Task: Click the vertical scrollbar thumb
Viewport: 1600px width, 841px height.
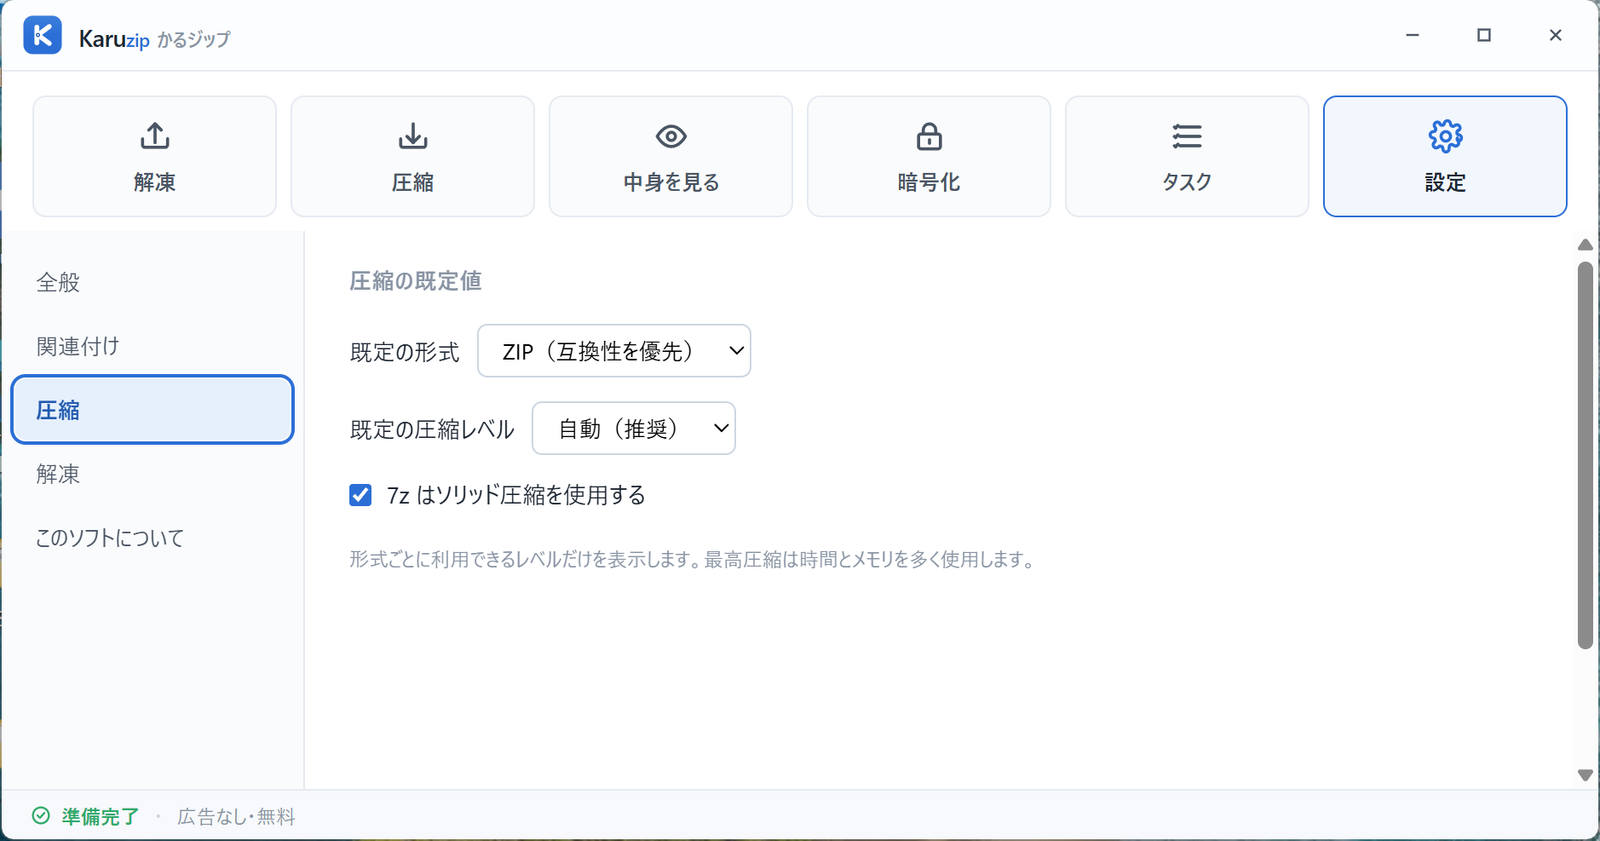Action: pyautogui.click(x=1585, y=455)
